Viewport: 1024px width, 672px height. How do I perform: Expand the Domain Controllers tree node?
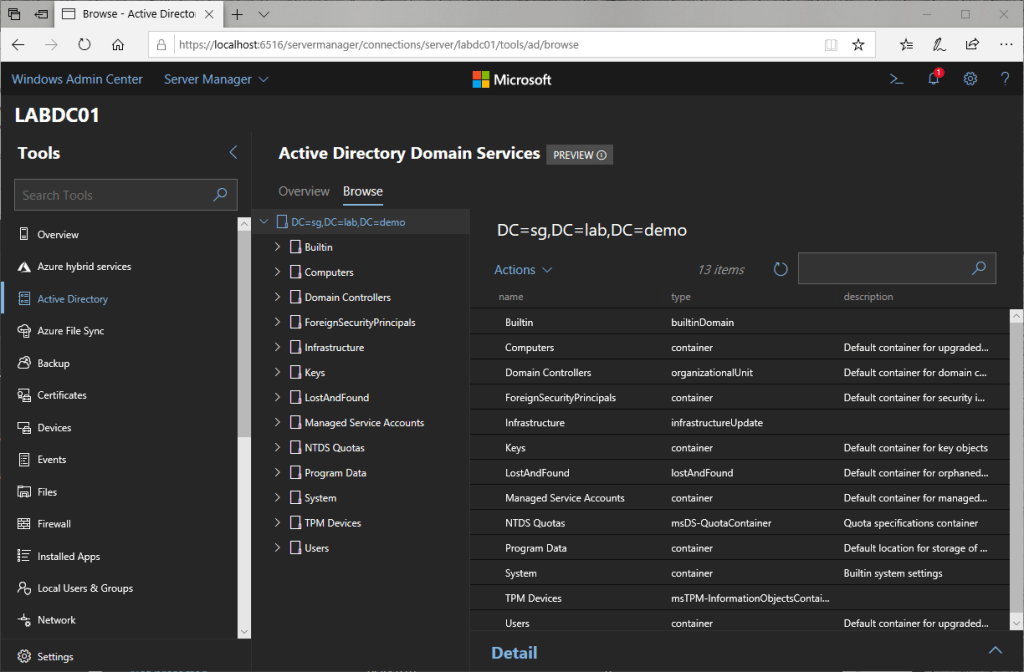click(278, 297)
